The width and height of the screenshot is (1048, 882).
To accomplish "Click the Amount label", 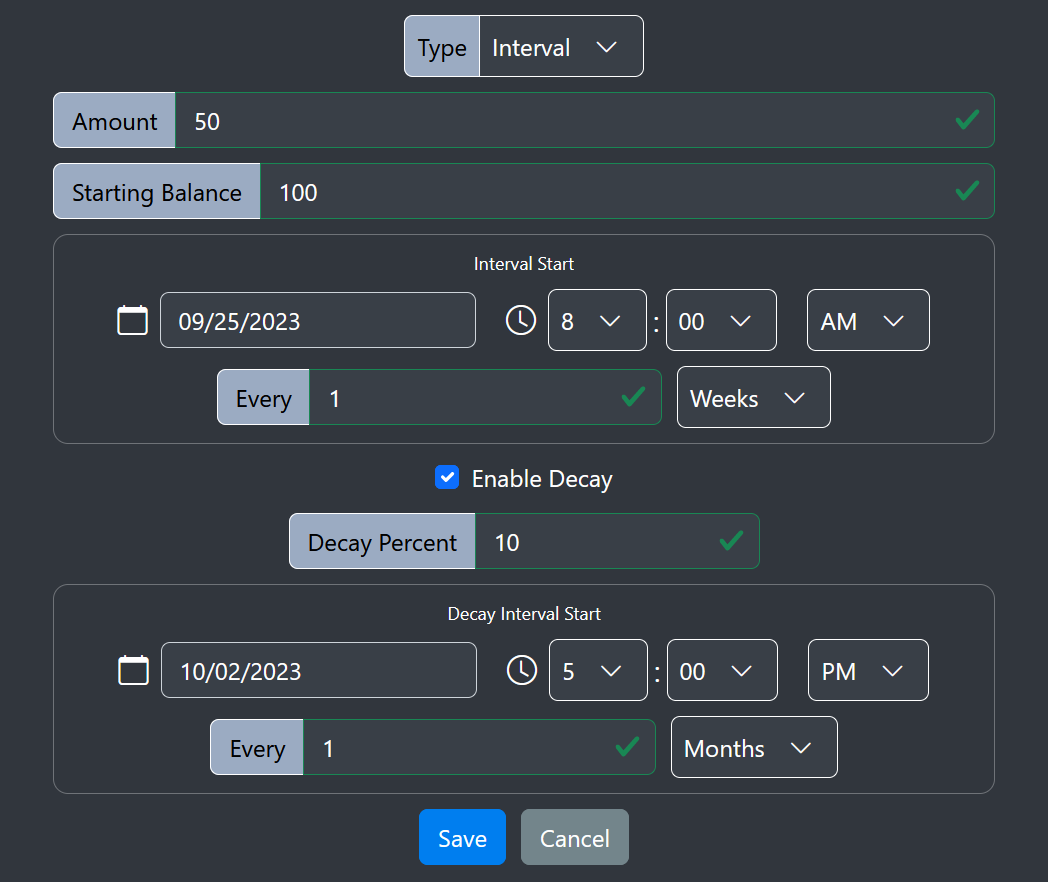I will [114, 120].
